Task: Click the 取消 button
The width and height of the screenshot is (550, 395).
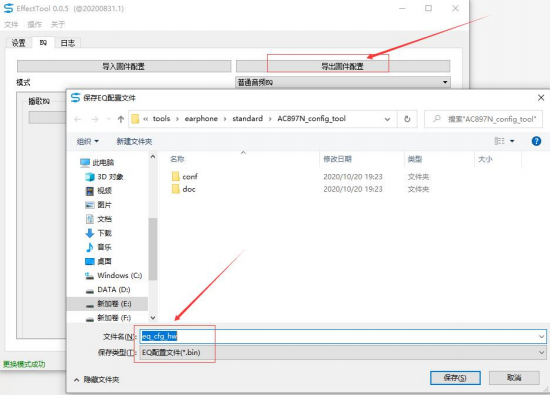Action: coord(514,377)
